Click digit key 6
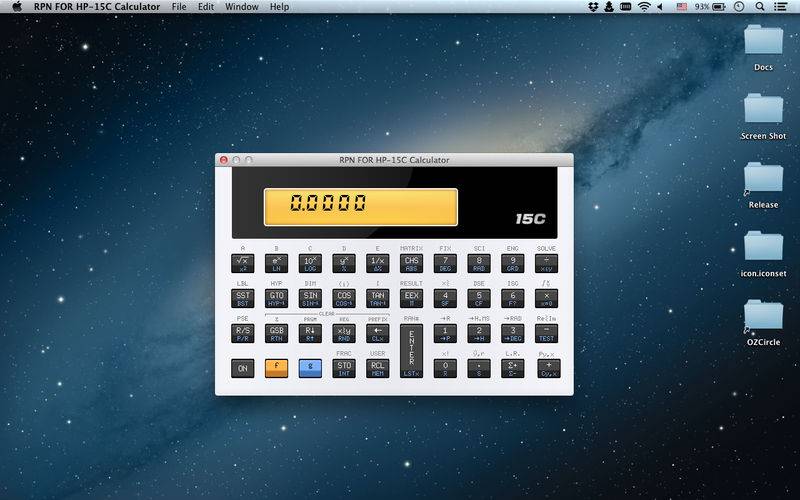Viewport: 800px width, 500px height. pyautogui.click(x=513, y=298)
